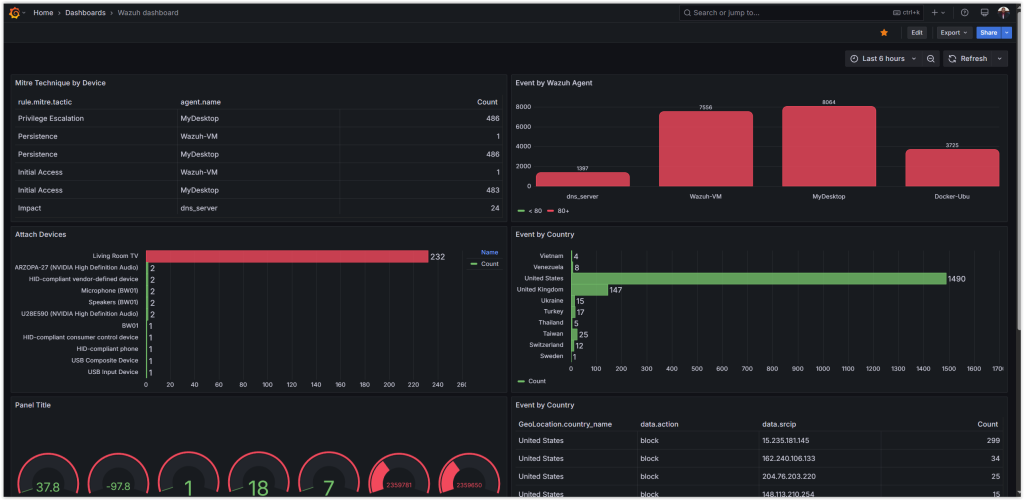Sort legend by the Name header

(489, 252)
